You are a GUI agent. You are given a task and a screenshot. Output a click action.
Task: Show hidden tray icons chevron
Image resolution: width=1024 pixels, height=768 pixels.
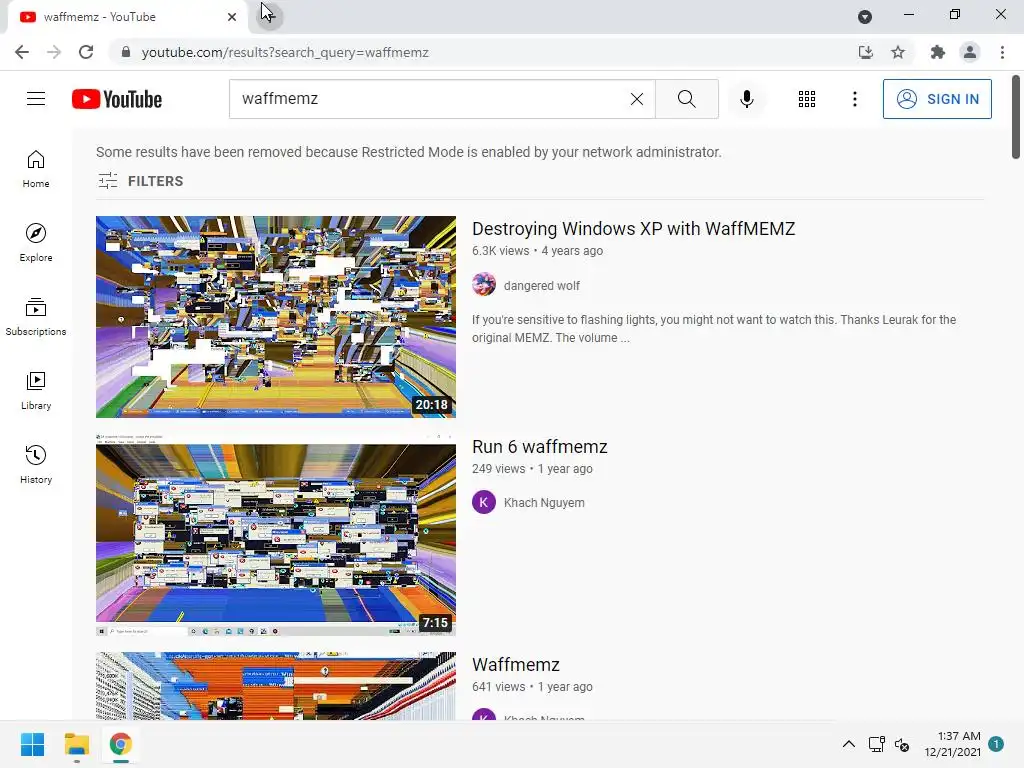[848, 744]
